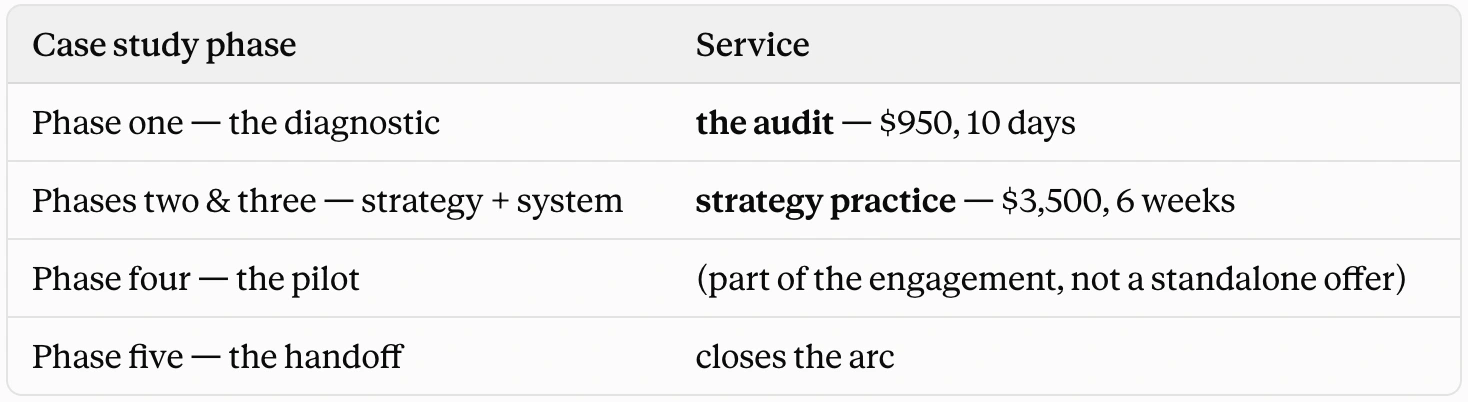Click the 'Service' column header

point(752,45)
